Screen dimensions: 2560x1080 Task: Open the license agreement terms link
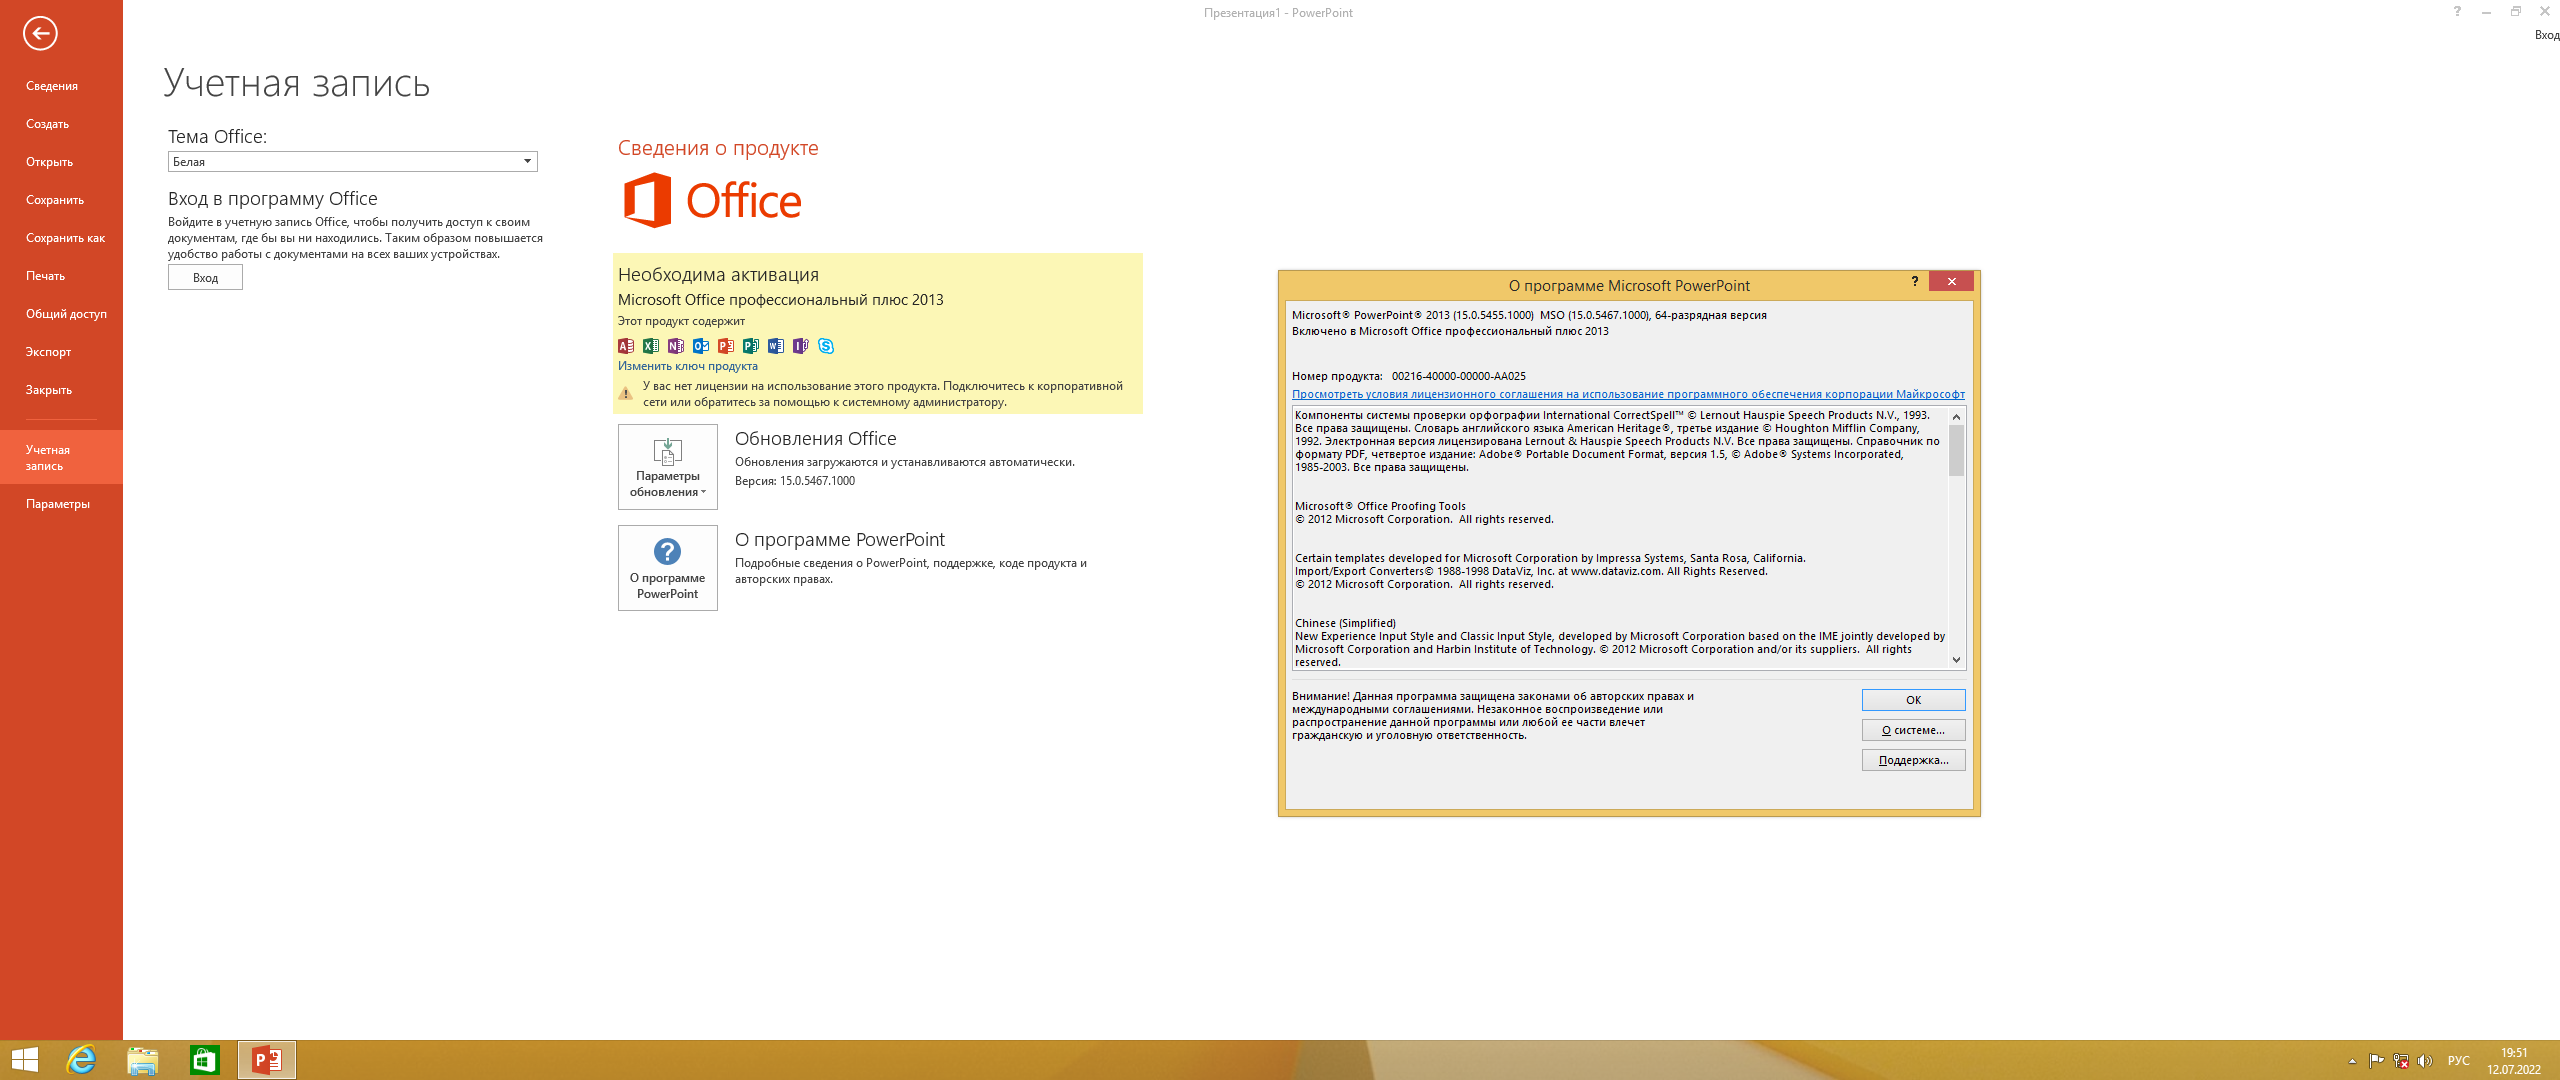tap(1628, 394)
